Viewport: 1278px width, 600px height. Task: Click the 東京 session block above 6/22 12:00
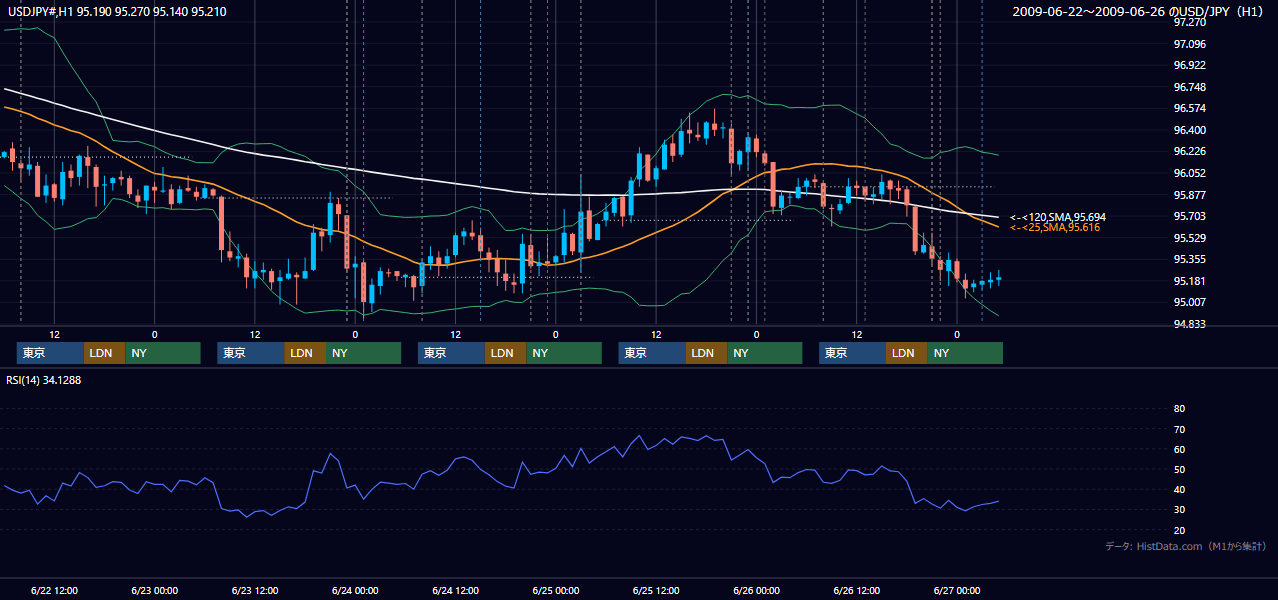pyautogui.click(x=51, y=353)
